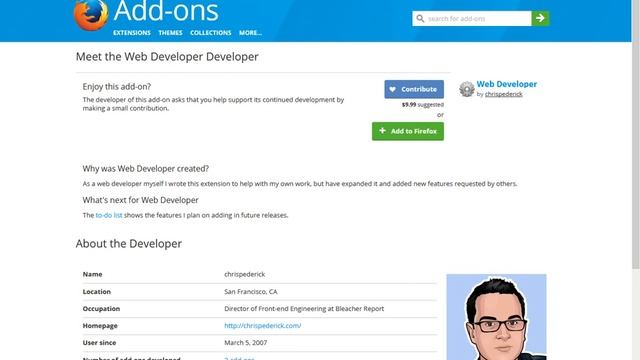Expand the More… menu
This screenshot has width=640, height=360.
coord(250,33)
